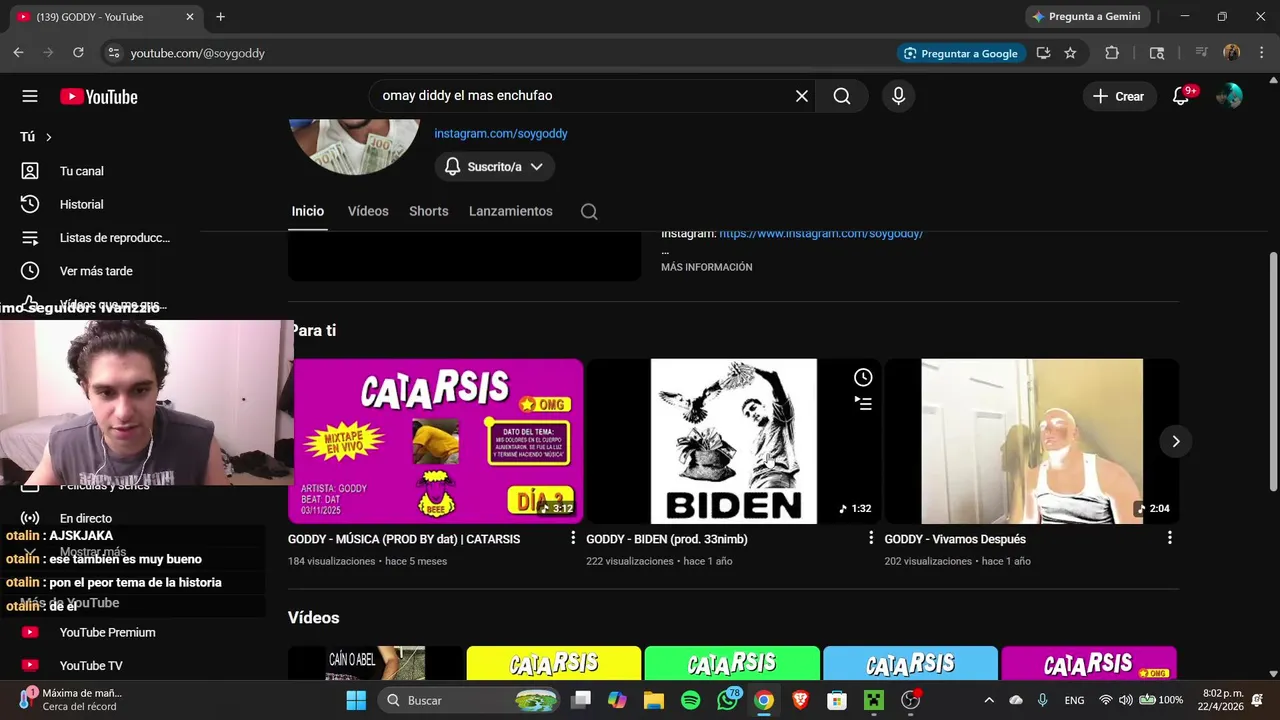The image size is (1280, 720).
Task: Show hidden system tray icons chevron
Action: click(989, 700)
